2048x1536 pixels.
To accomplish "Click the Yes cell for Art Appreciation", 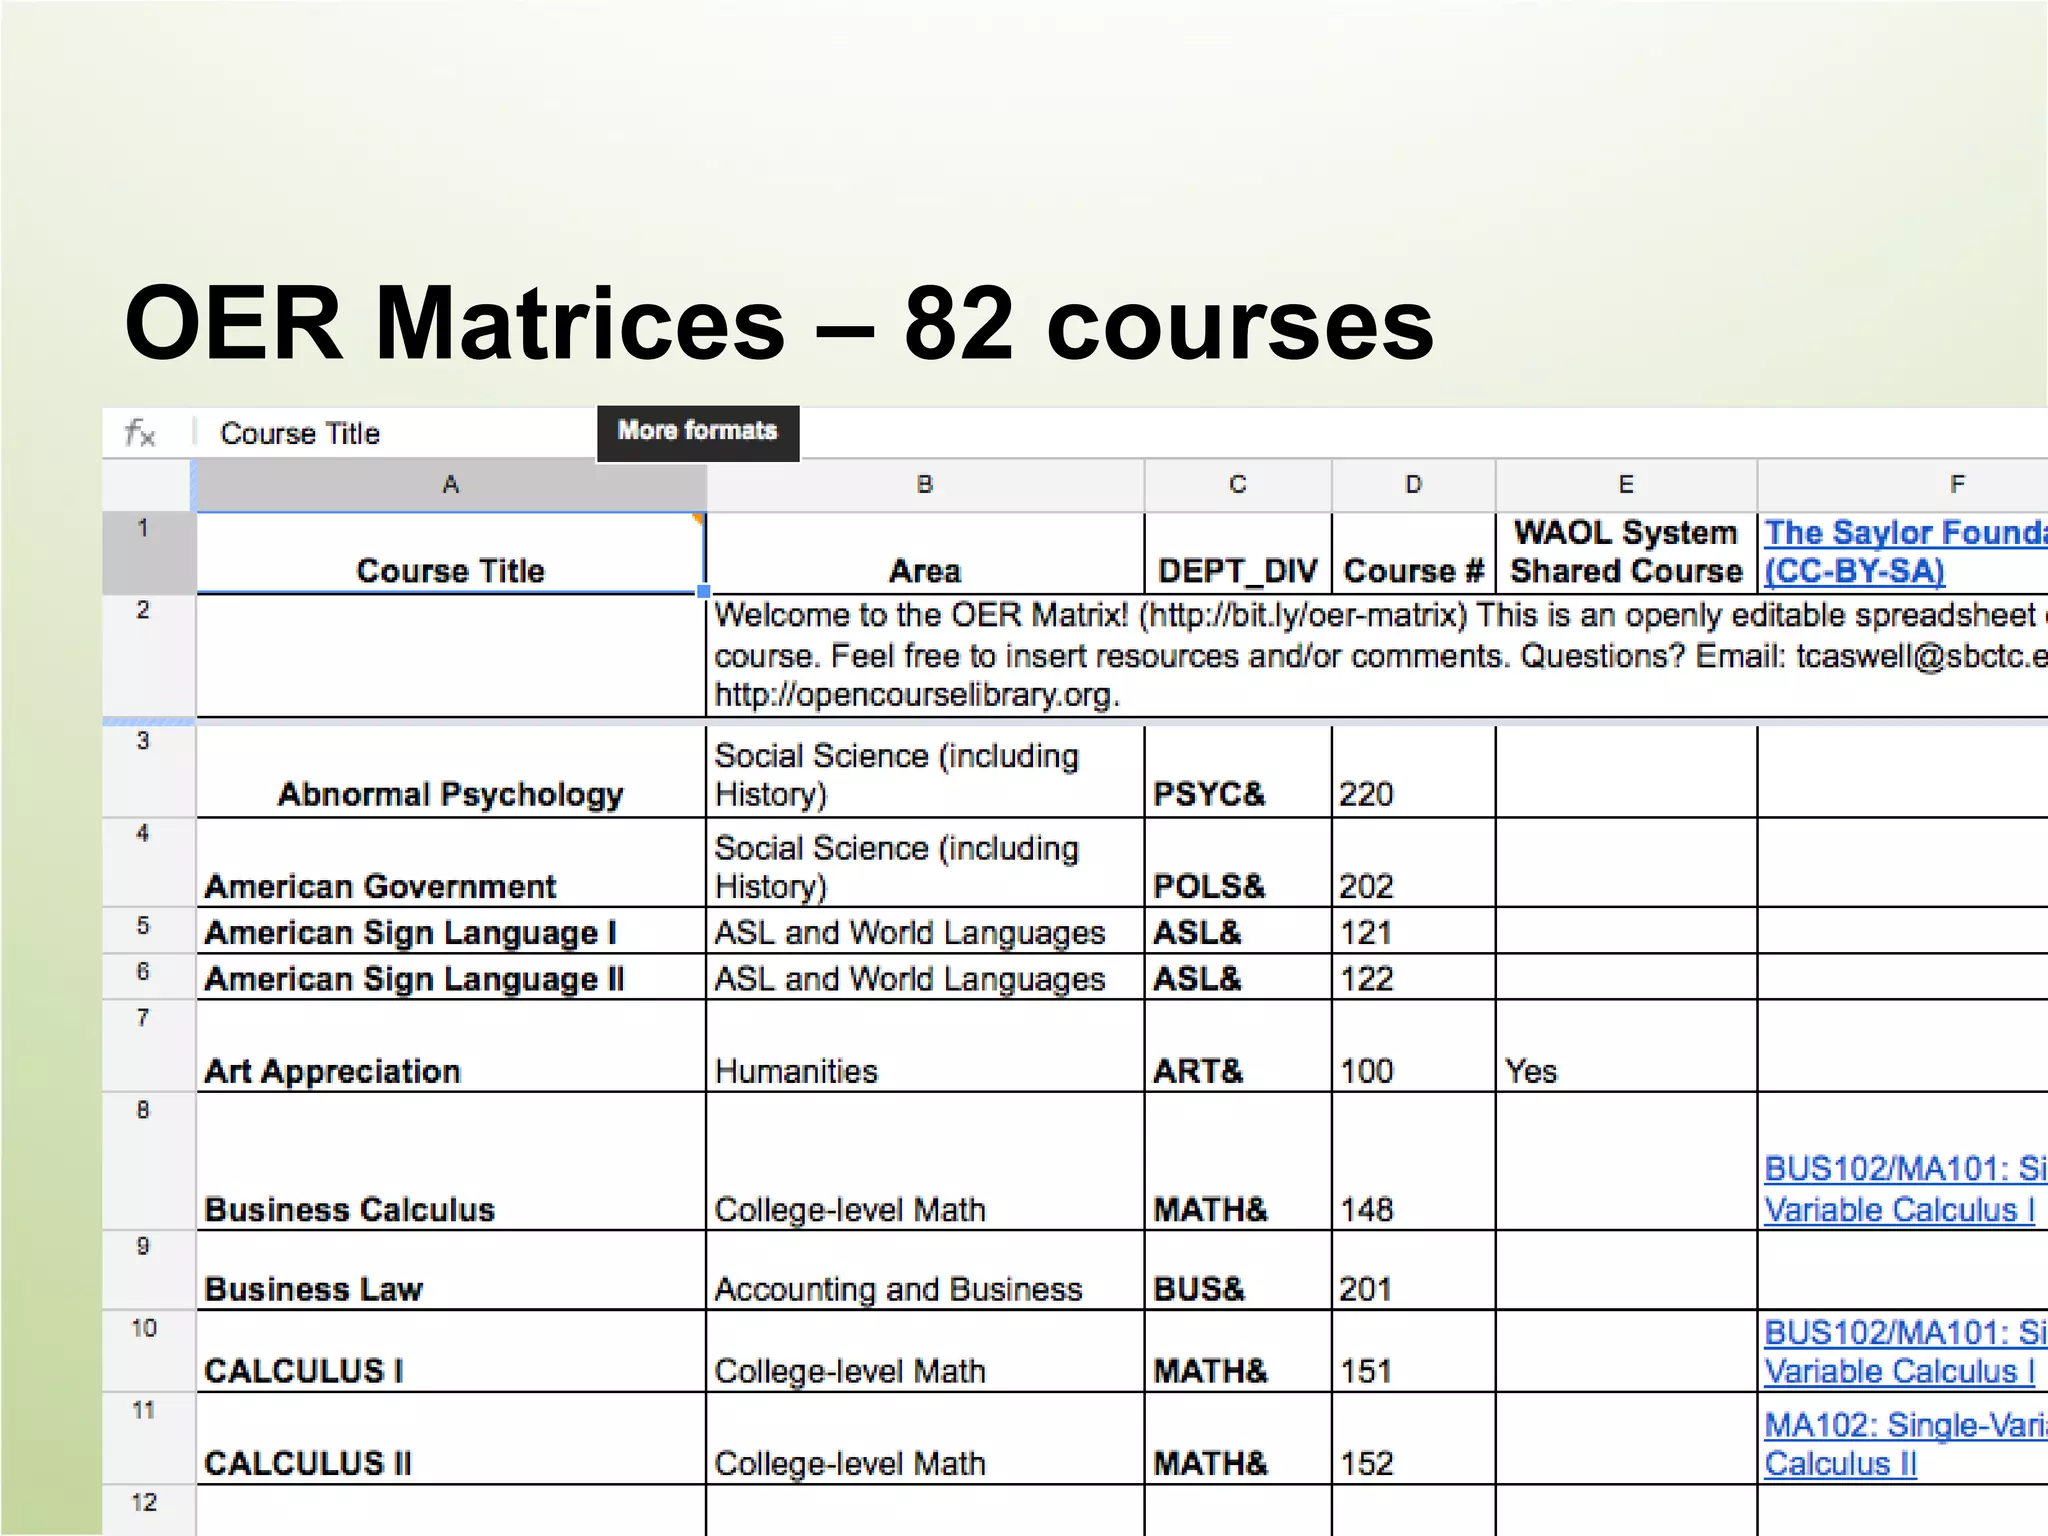I will 1530,1071.
